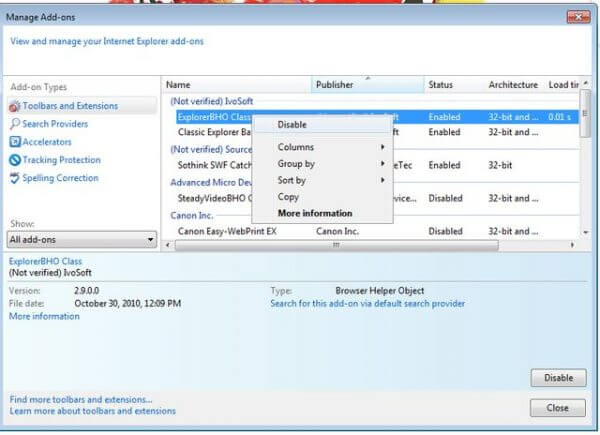Select the SteadyVideoBHO row
The image size is (600, 435).
377,198
